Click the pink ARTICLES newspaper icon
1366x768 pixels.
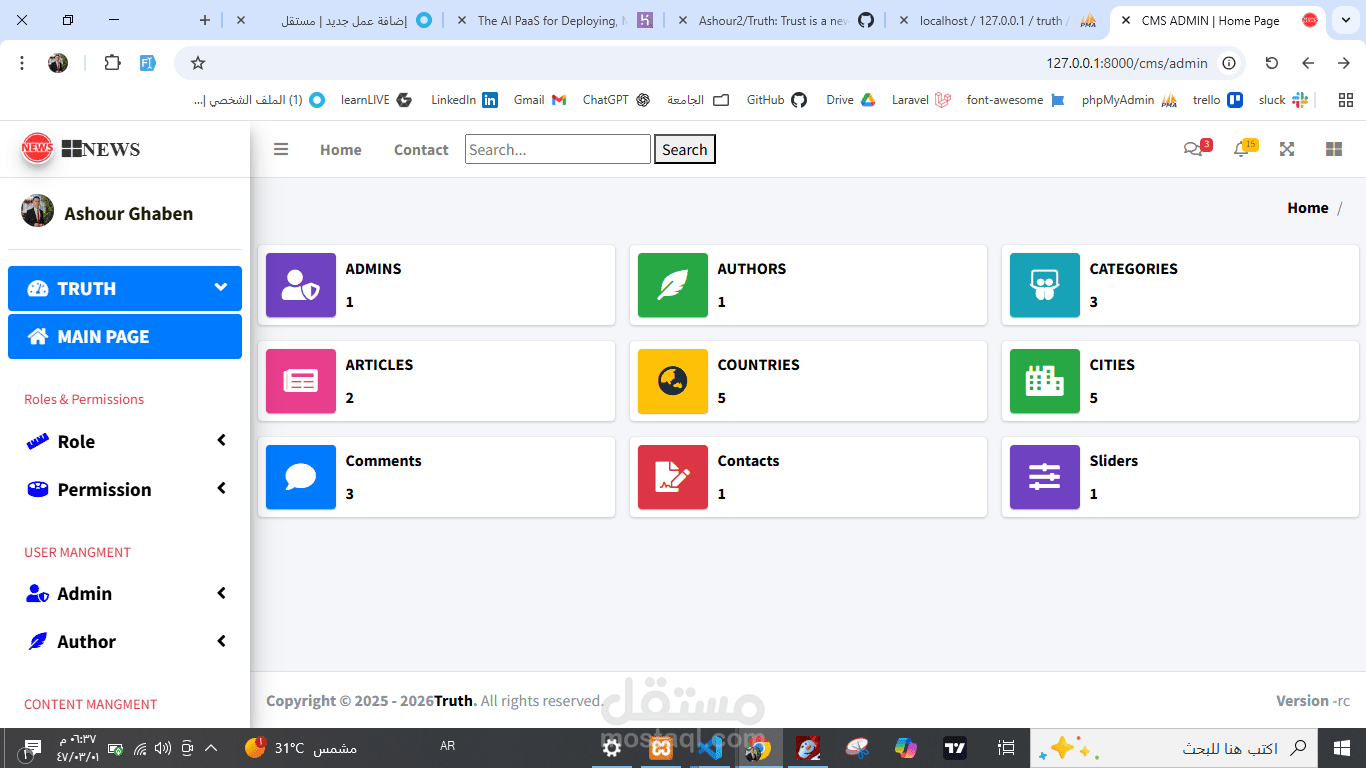301,381
